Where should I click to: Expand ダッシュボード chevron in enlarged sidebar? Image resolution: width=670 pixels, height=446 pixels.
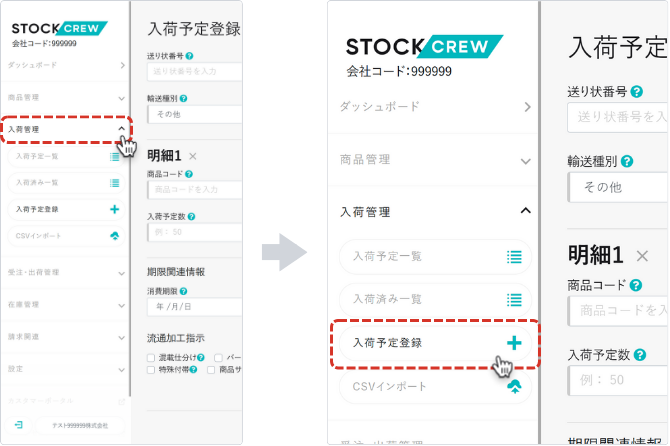click(x=527, y=105)
